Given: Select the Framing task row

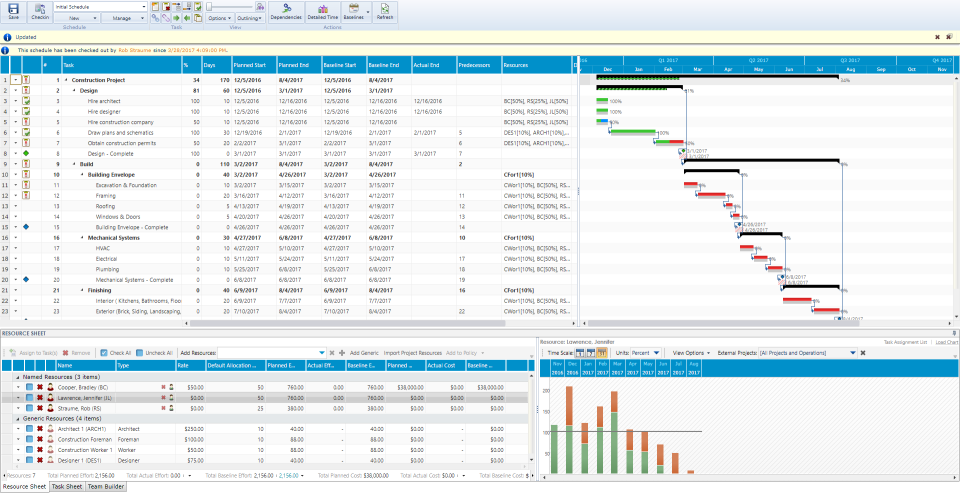Looking at the screenshot, I should coord(288,195).
